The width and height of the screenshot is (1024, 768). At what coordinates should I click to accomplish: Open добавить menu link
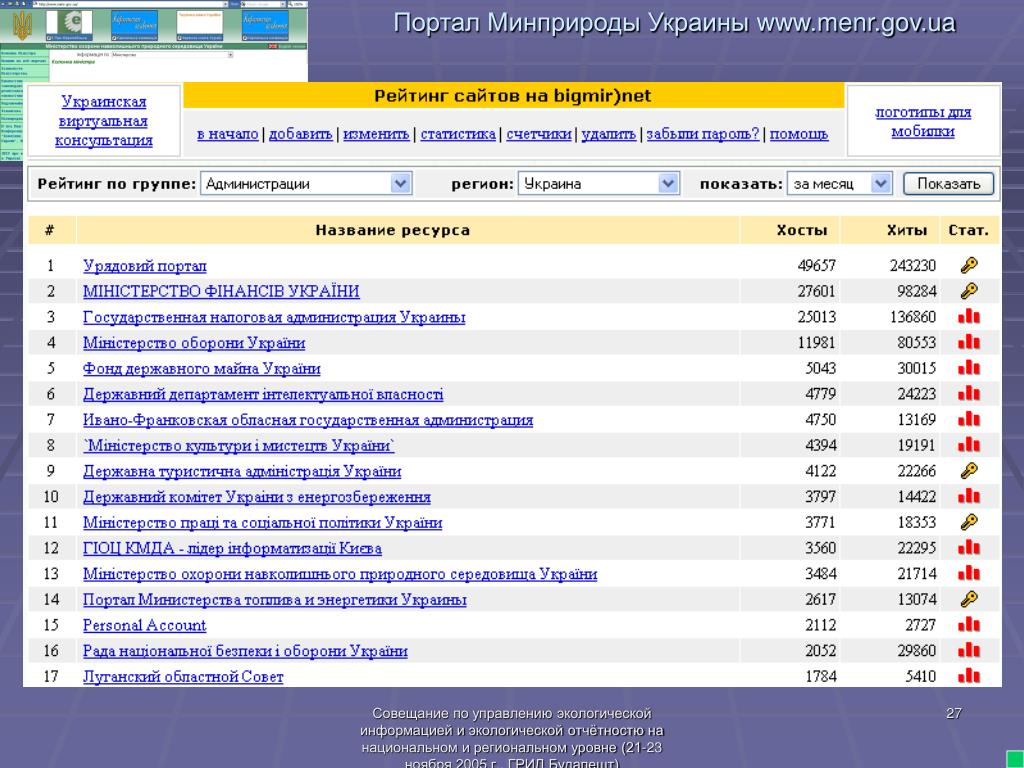pos(300,134)
